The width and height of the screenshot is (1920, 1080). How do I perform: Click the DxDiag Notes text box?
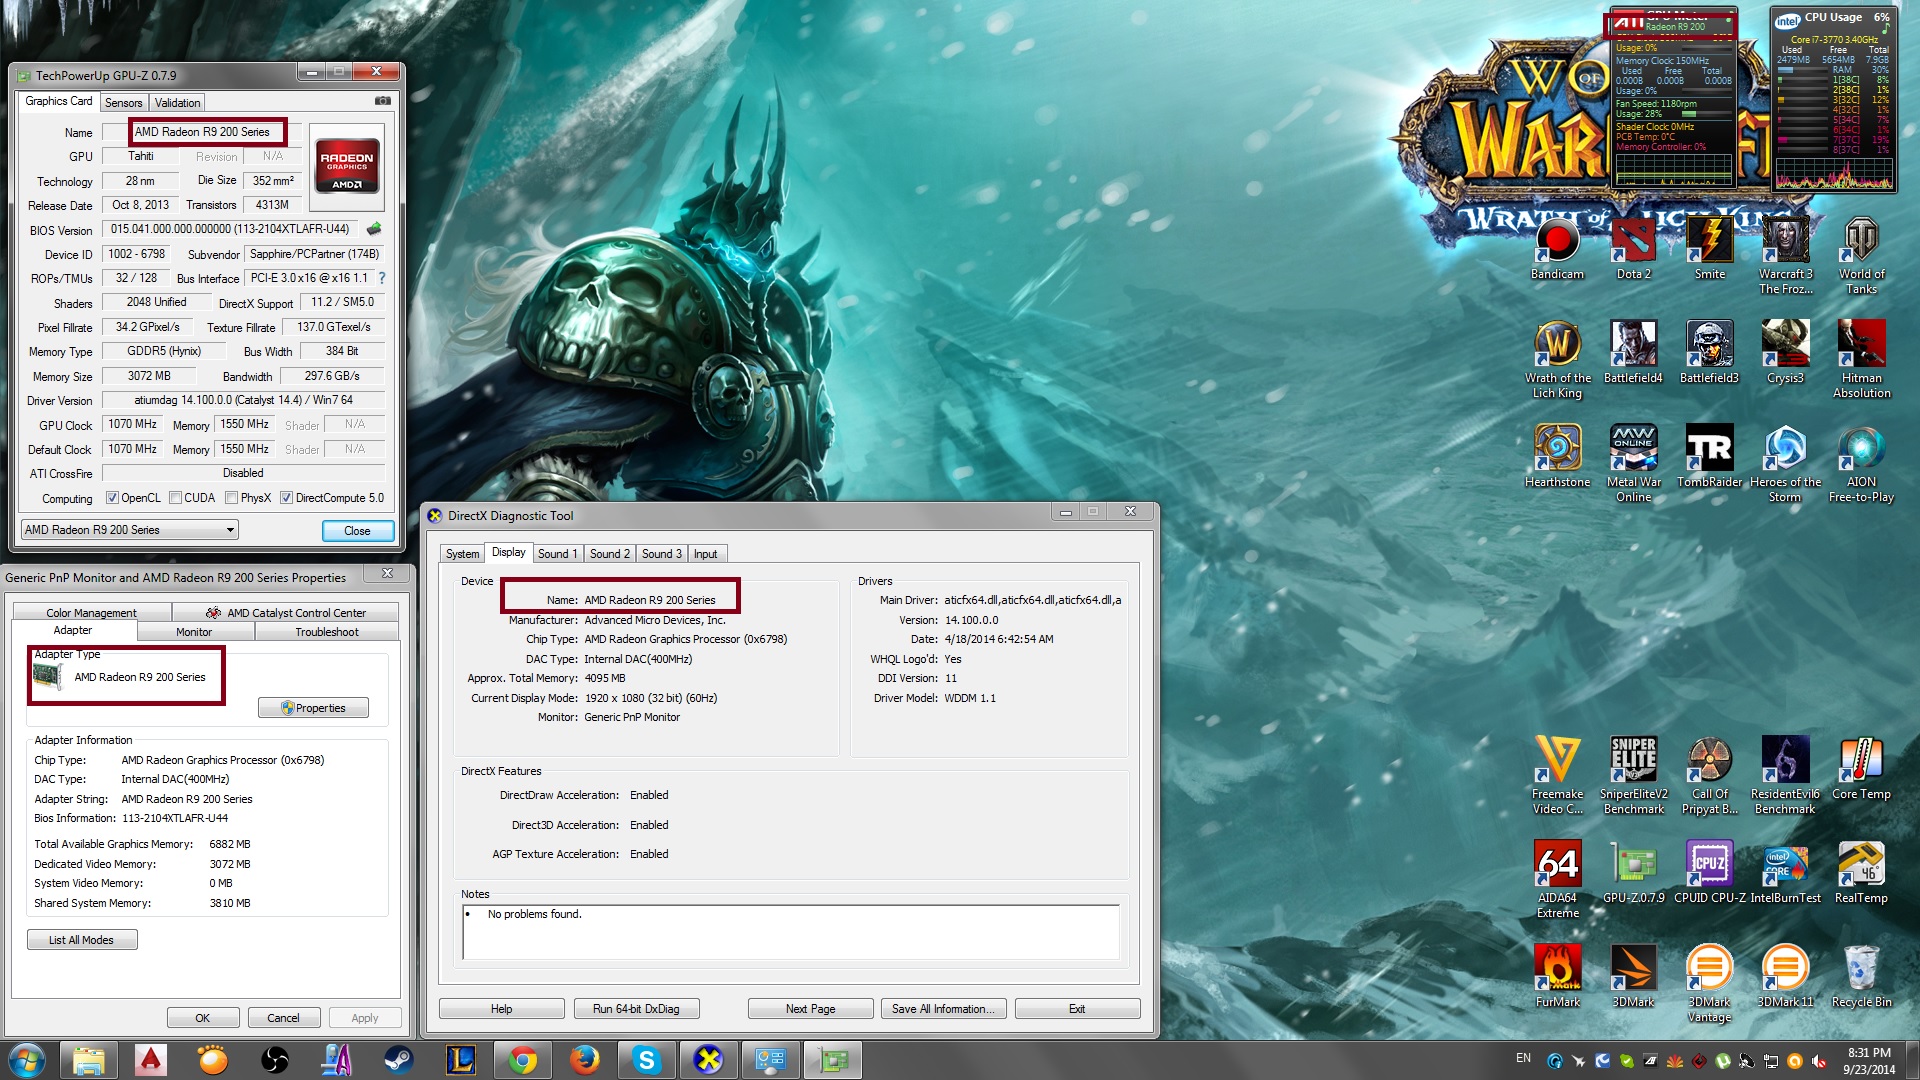click(x=790, y=932)
